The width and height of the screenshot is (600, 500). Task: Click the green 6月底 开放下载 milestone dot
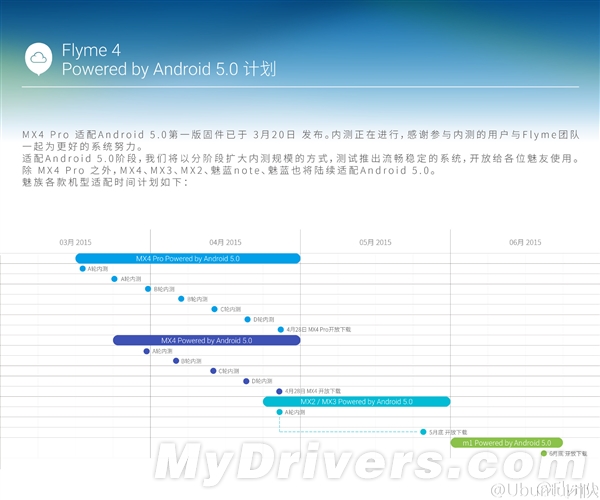pos(544,452)
